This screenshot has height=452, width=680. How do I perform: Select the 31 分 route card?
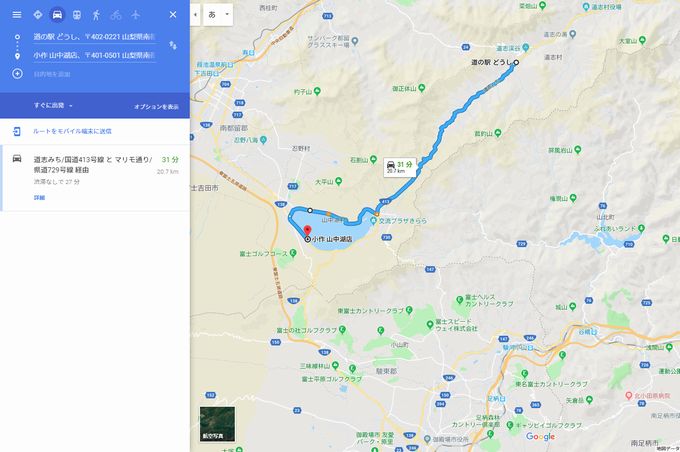95,178
